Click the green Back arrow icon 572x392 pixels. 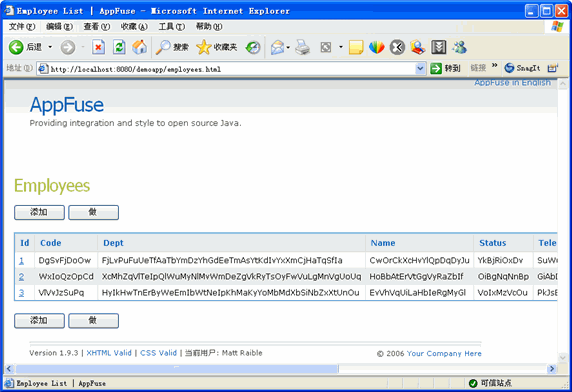click(x=16, y=47)
